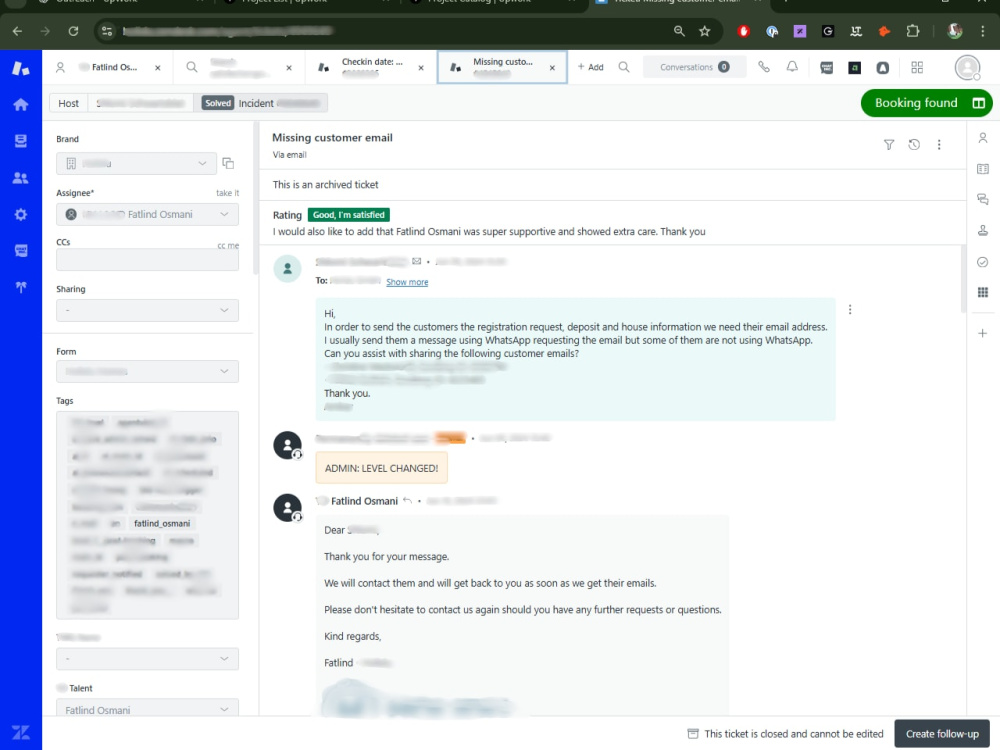Click the Good, I'm satisfied rating badge

[x=348, y=215]
